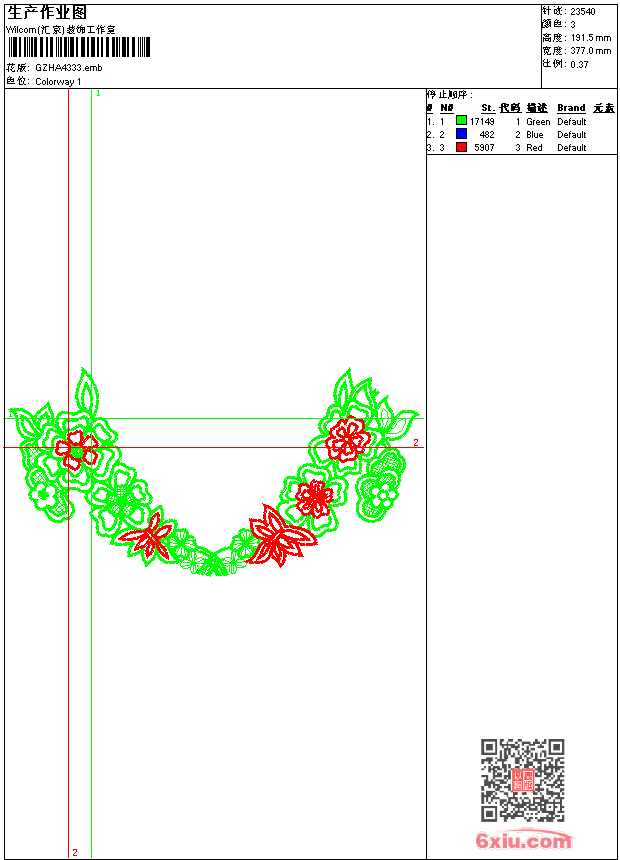Click the Green color swatch in stop sequence
Image resolution: width=620 pixels, height=860 pixels.
point(461,121)
